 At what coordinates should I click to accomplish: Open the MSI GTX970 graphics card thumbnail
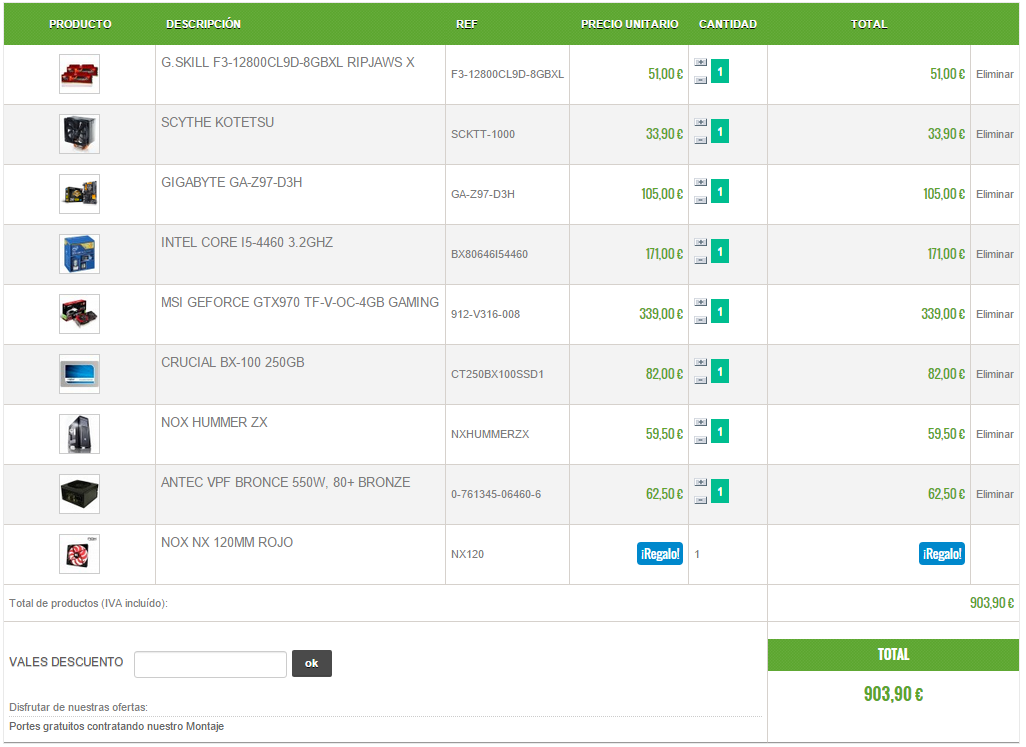click(x=79, y=314)
